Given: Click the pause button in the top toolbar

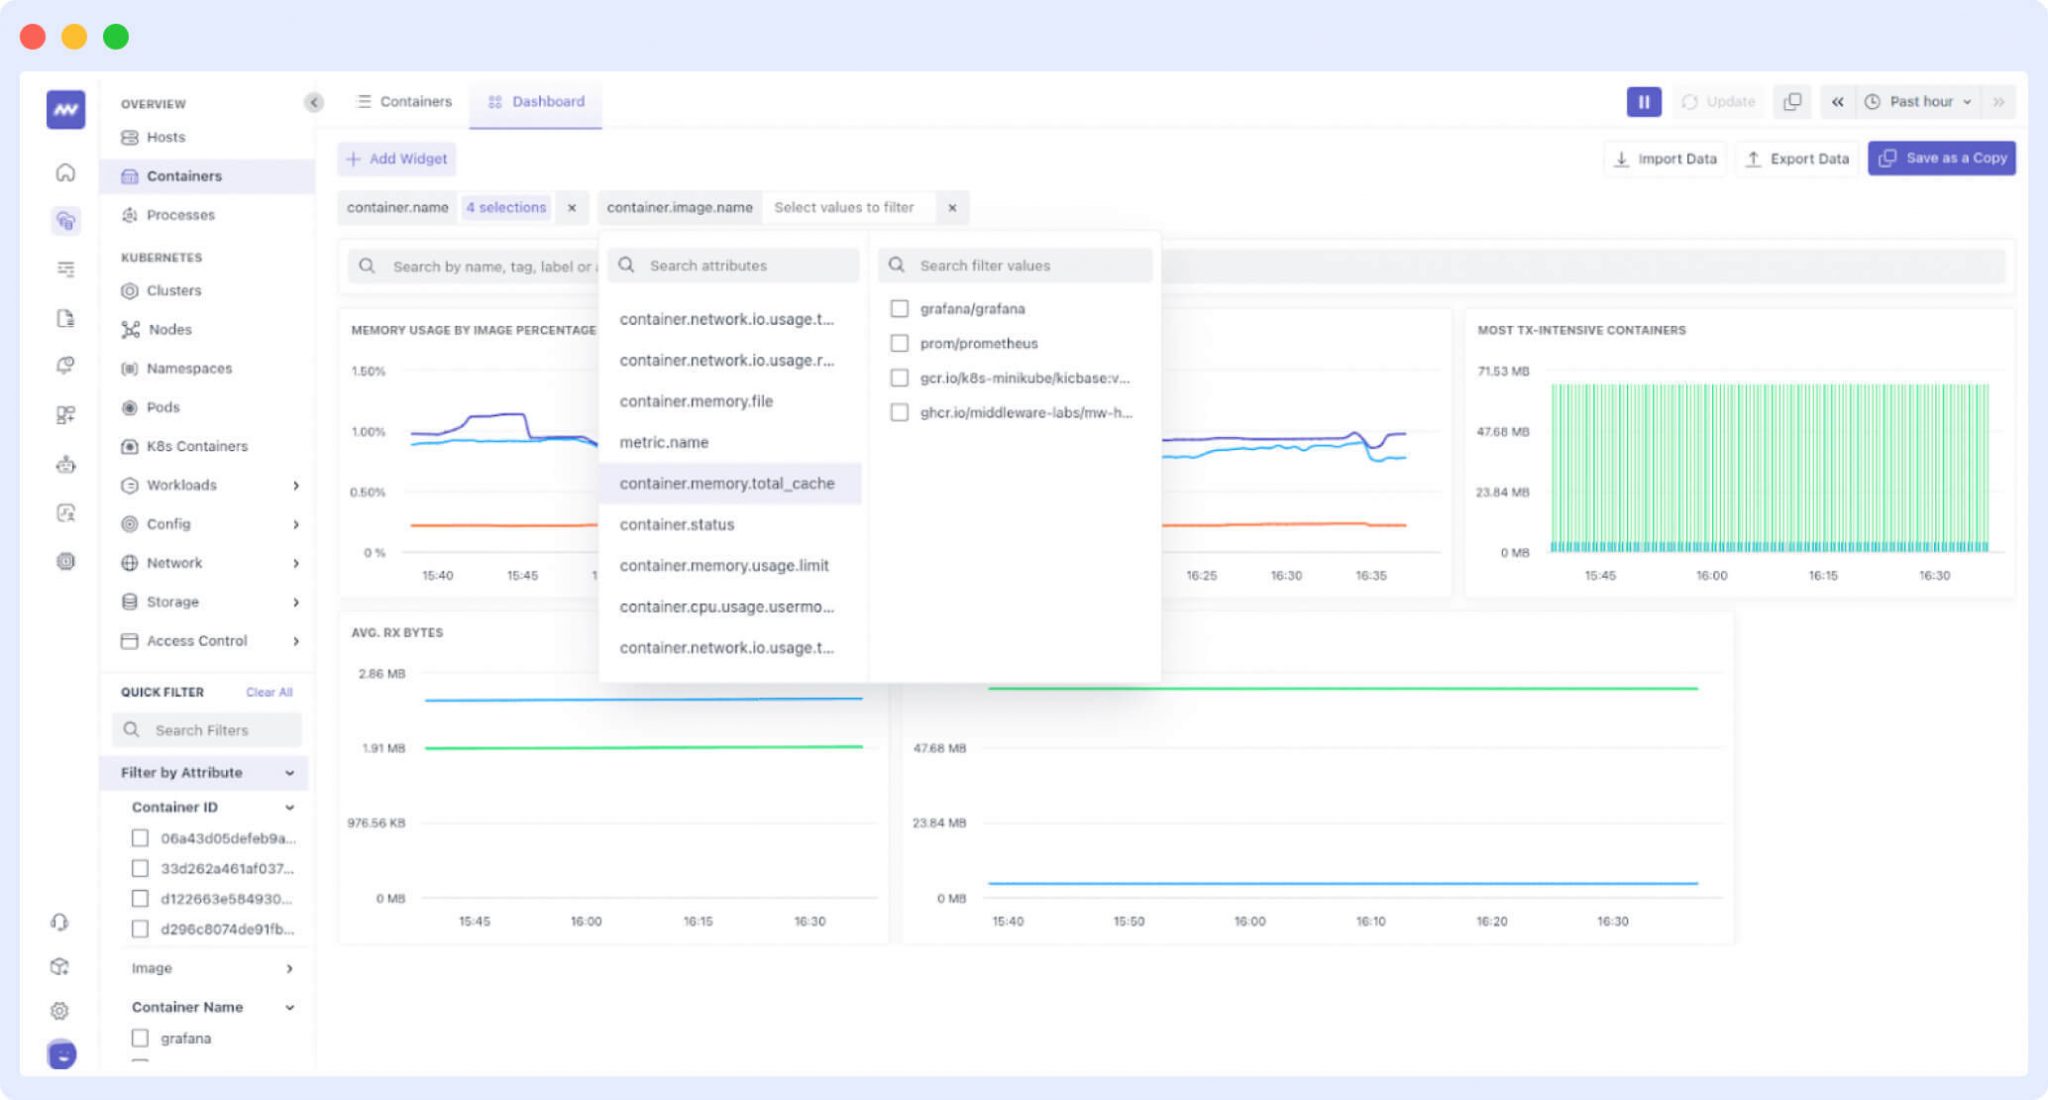Looking at the screenshot, I should [1643, 101].
